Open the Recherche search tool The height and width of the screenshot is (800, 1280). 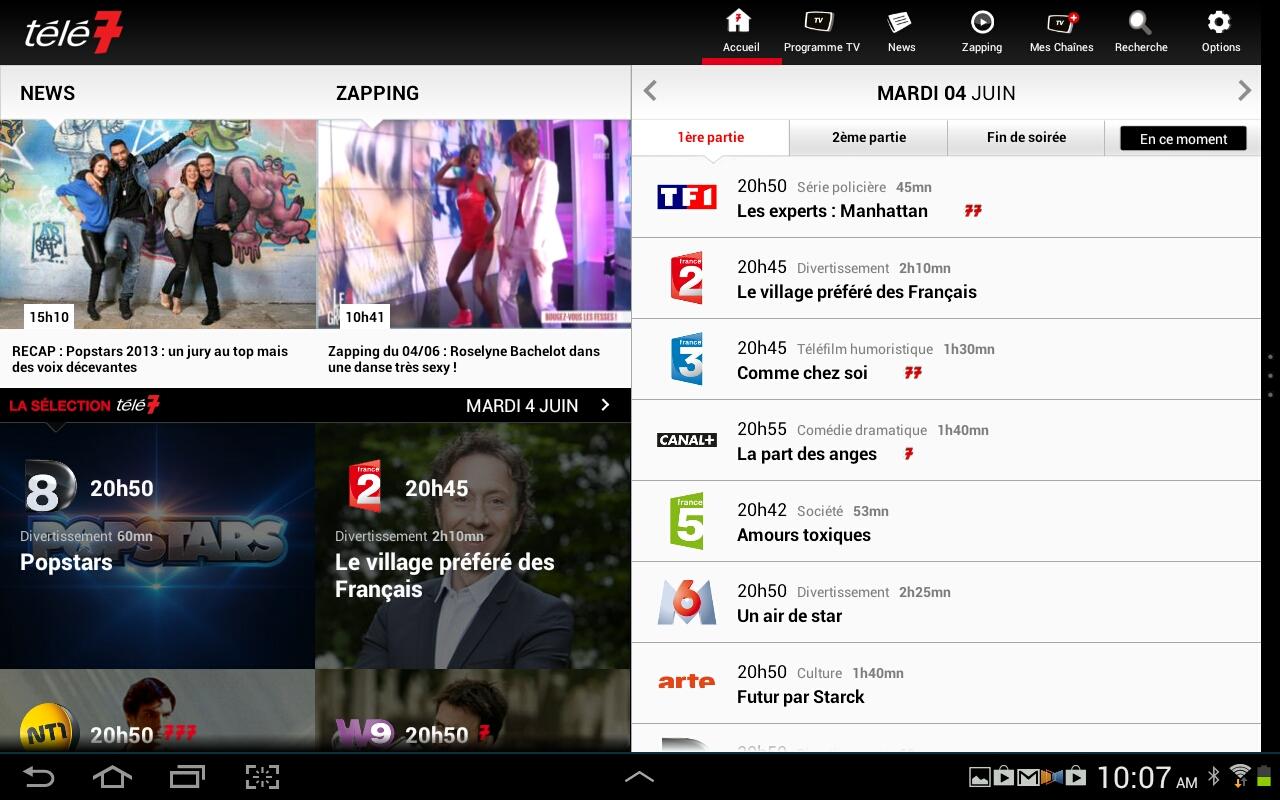click(1141, 32)
